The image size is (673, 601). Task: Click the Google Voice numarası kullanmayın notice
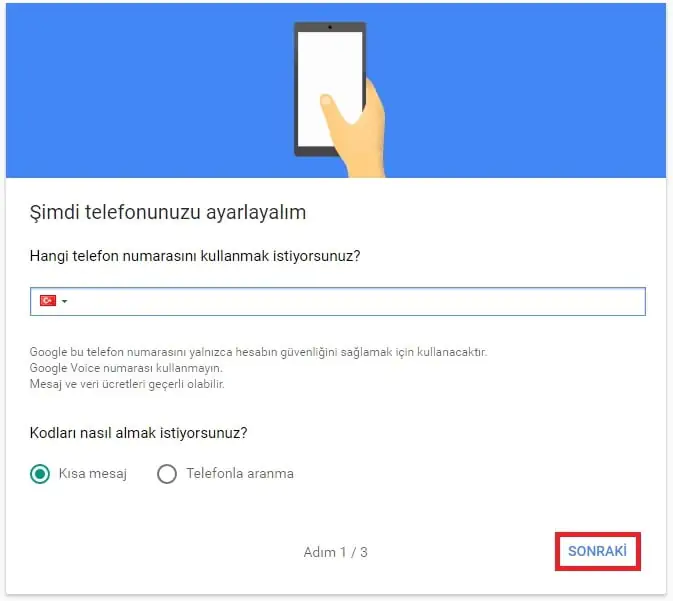(126, 368)
